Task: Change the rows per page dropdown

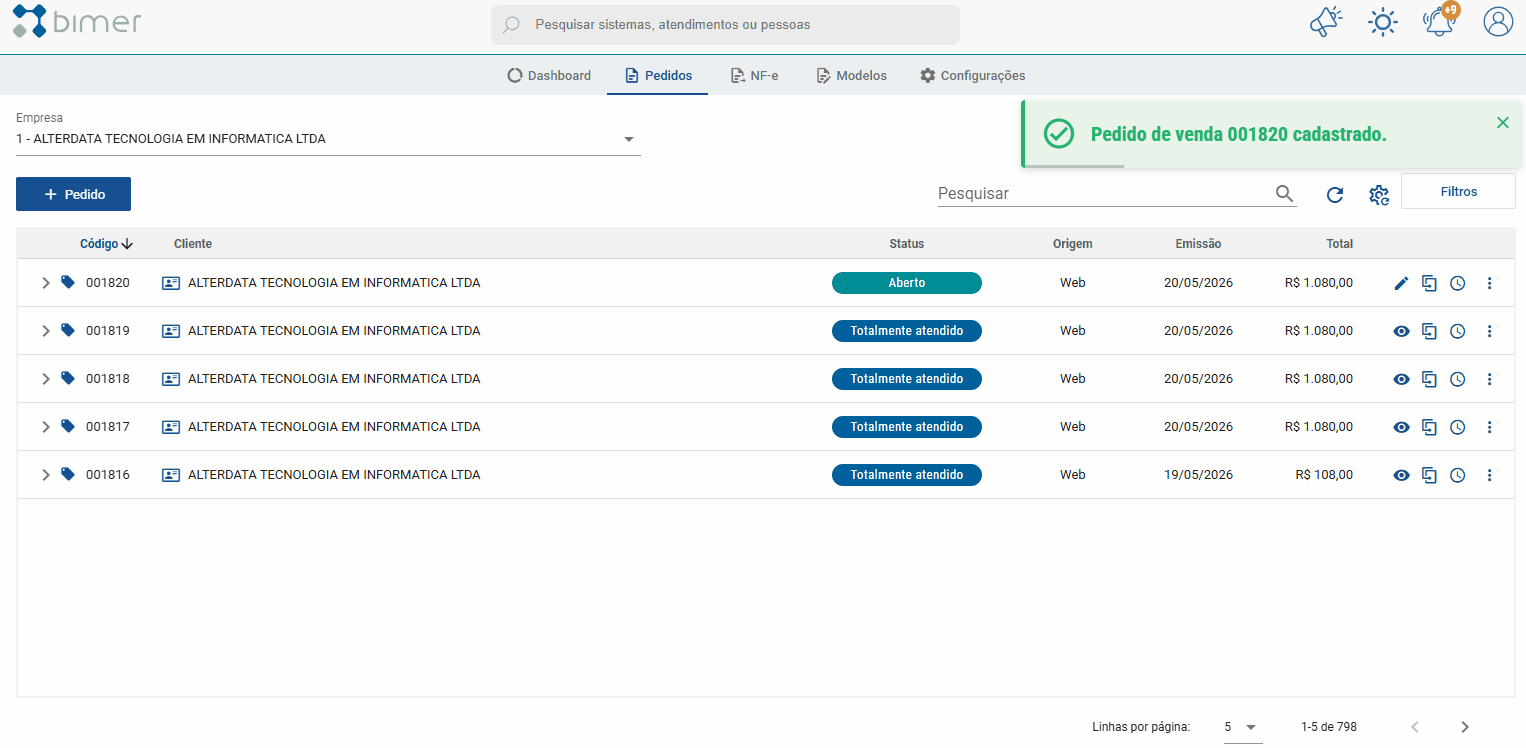Action: click(x=1241, y=727)
